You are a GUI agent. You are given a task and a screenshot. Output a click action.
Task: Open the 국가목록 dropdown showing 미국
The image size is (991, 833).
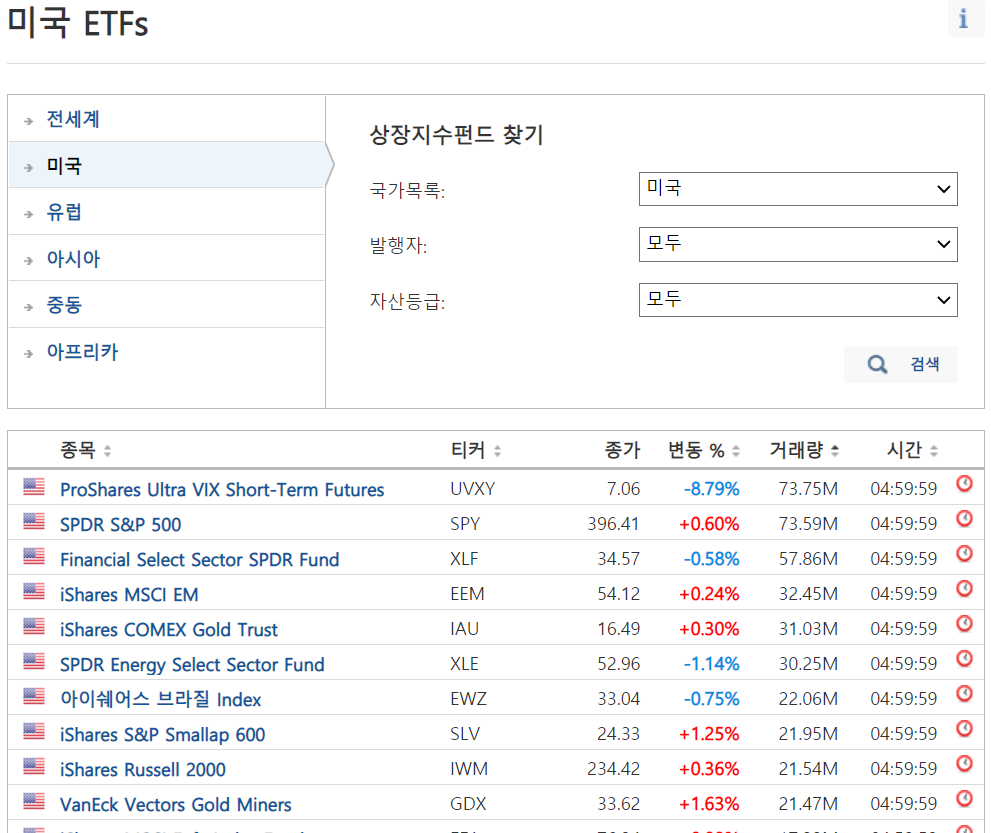pos(798,189)
